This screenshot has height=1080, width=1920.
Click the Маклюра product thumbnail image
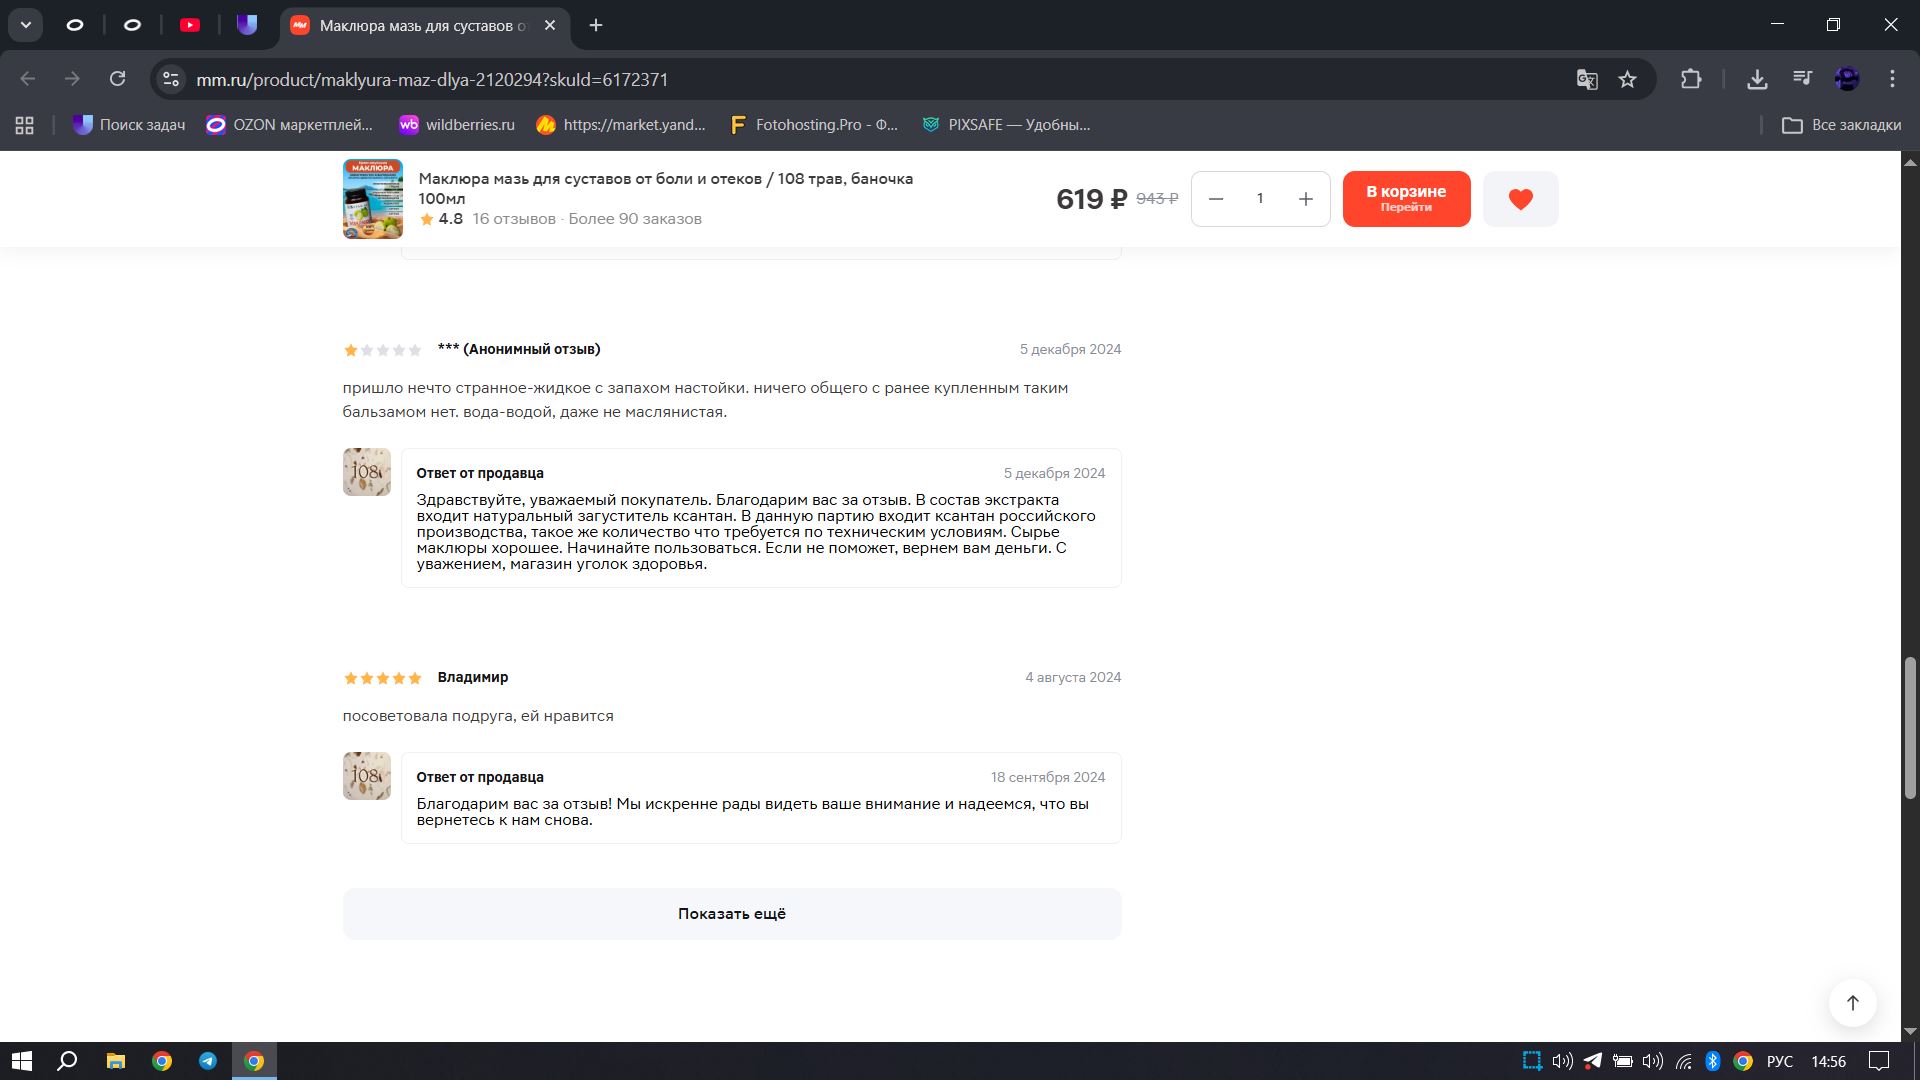(x=372, y=199)
